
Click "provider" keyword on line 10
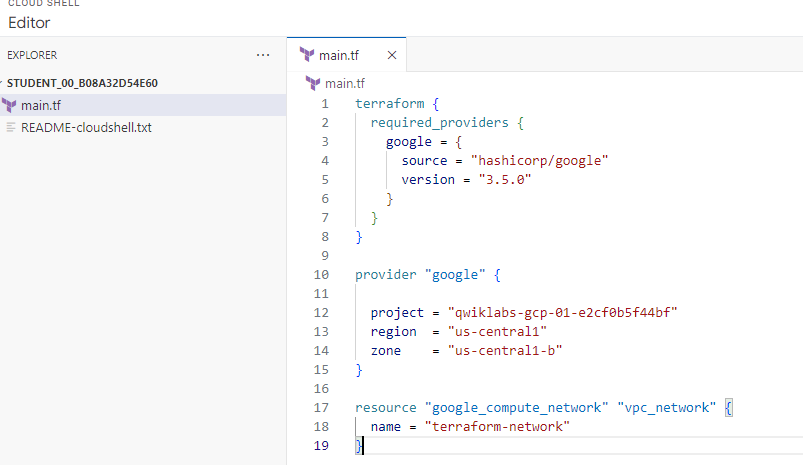[x=386, y=275]
